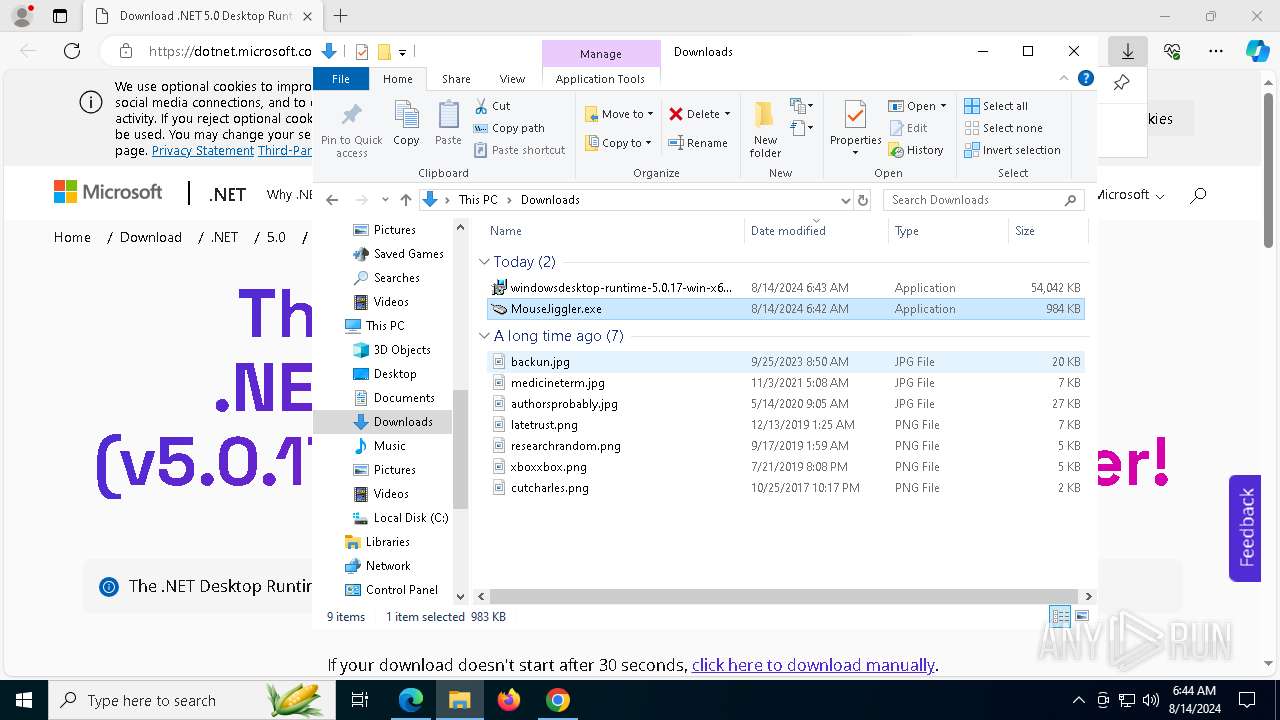Open Windows Start menu
This screenshot has width=1280, height=720.
[x=24, y=700]
